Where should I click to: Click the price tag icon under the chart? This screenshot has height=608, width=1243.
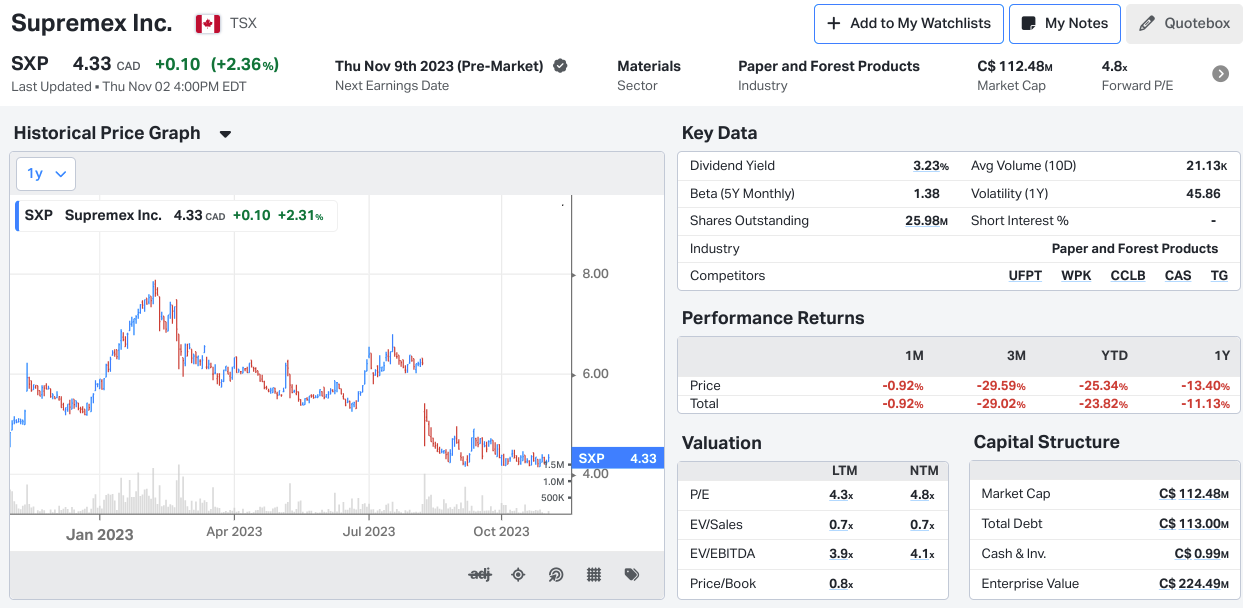(631, 574)
